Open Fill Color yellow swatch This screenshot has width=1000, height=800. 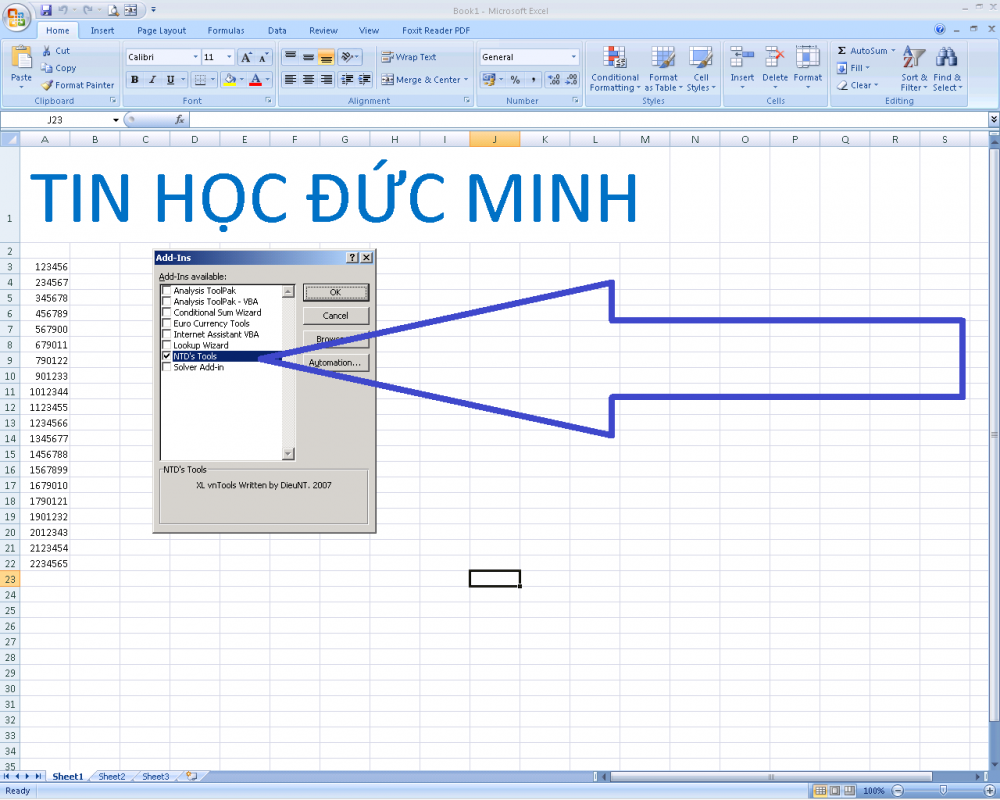pyautogui.click(x=230, y=80)
